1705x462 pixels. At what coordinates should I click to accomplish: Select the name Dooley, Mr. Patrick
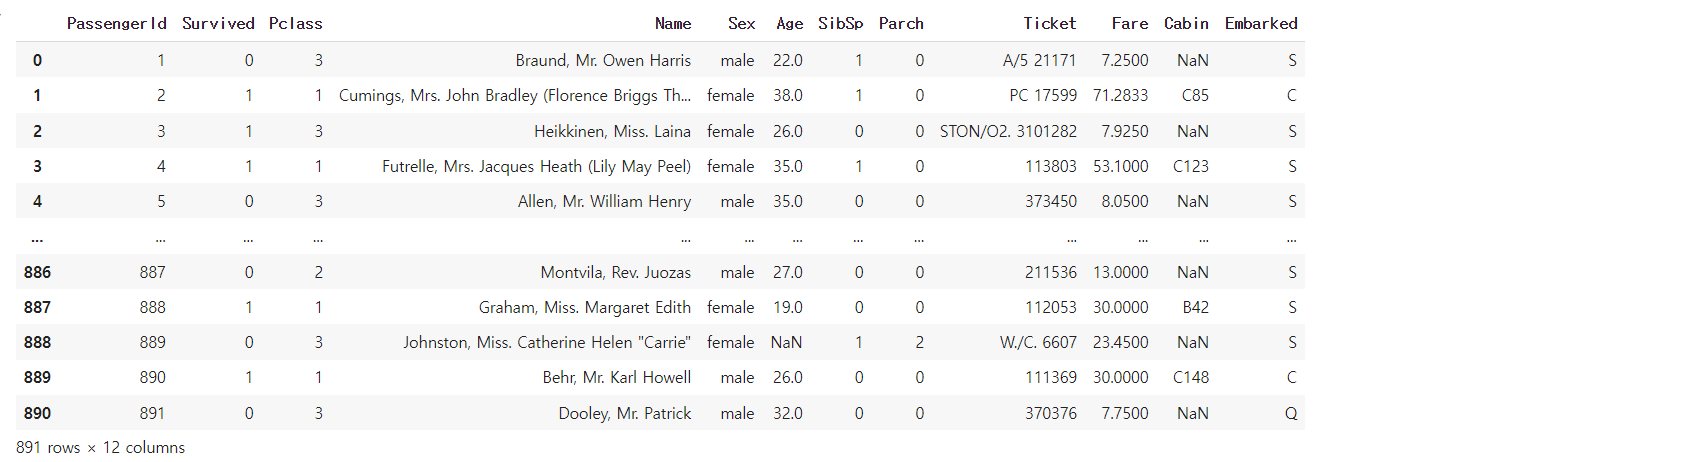[625, 413]
